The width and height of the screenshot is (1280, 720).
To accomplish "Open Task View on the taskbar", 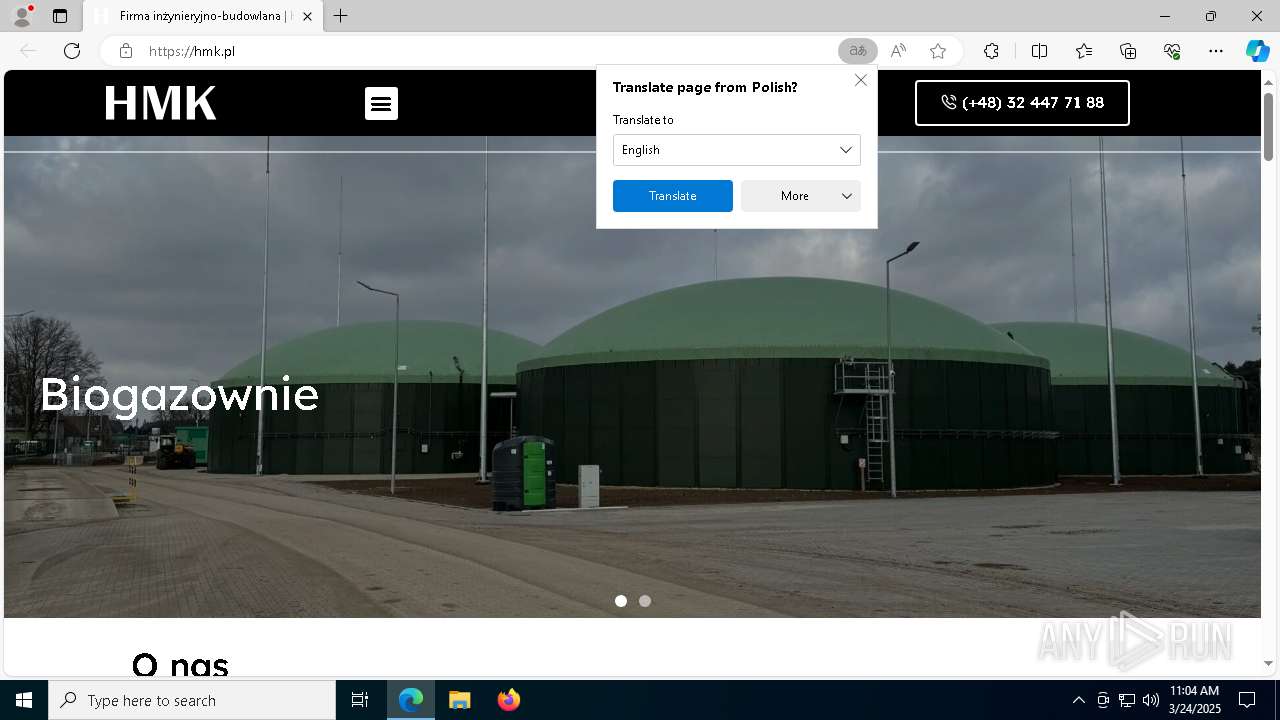I will [x=360, y=700].
